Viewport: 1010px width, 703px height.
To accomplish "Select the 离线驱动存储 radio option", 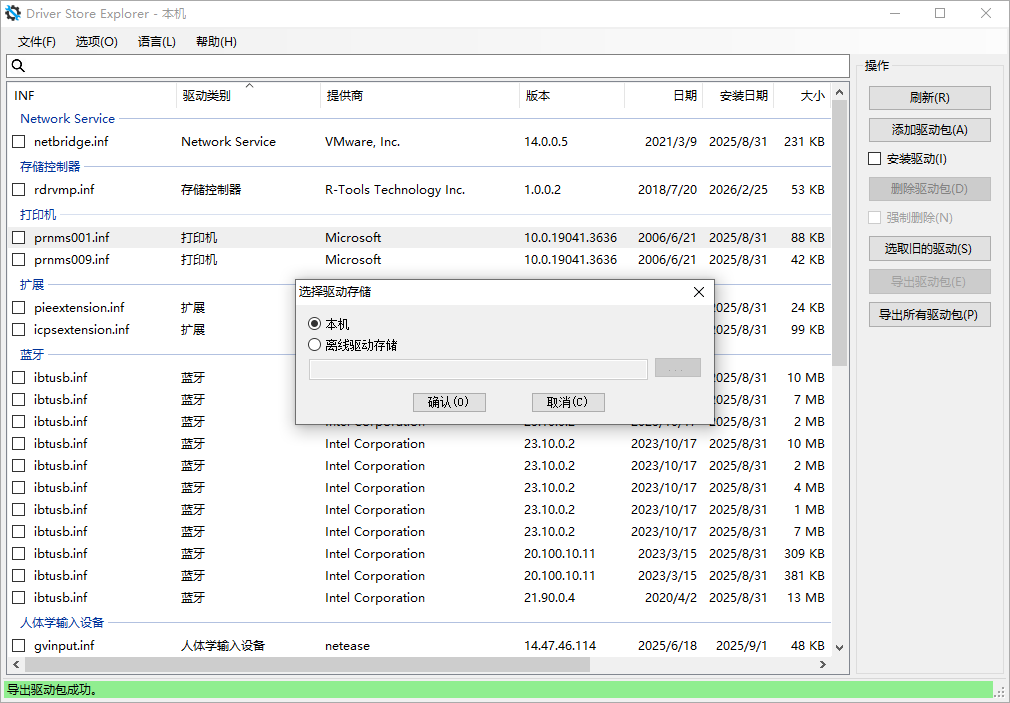I will (x=313, y=346).
